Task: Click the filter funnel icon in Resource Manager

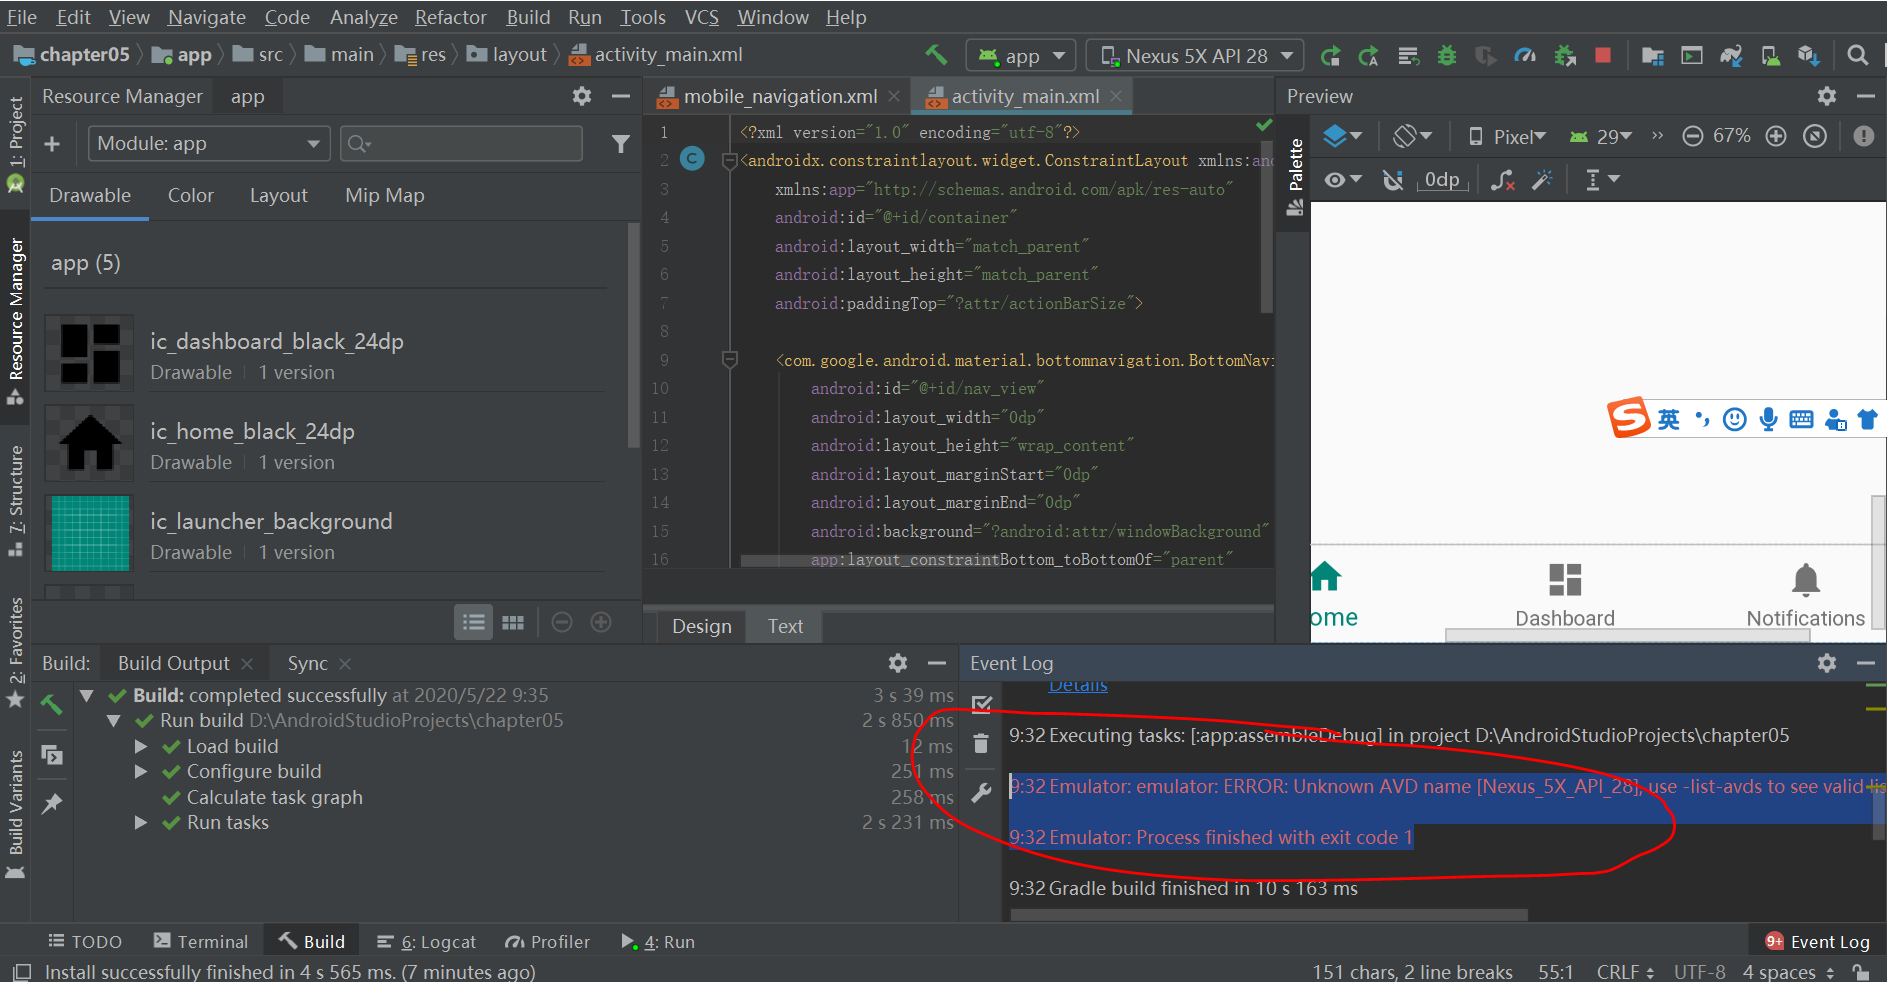Action: (x=621, y=144)
